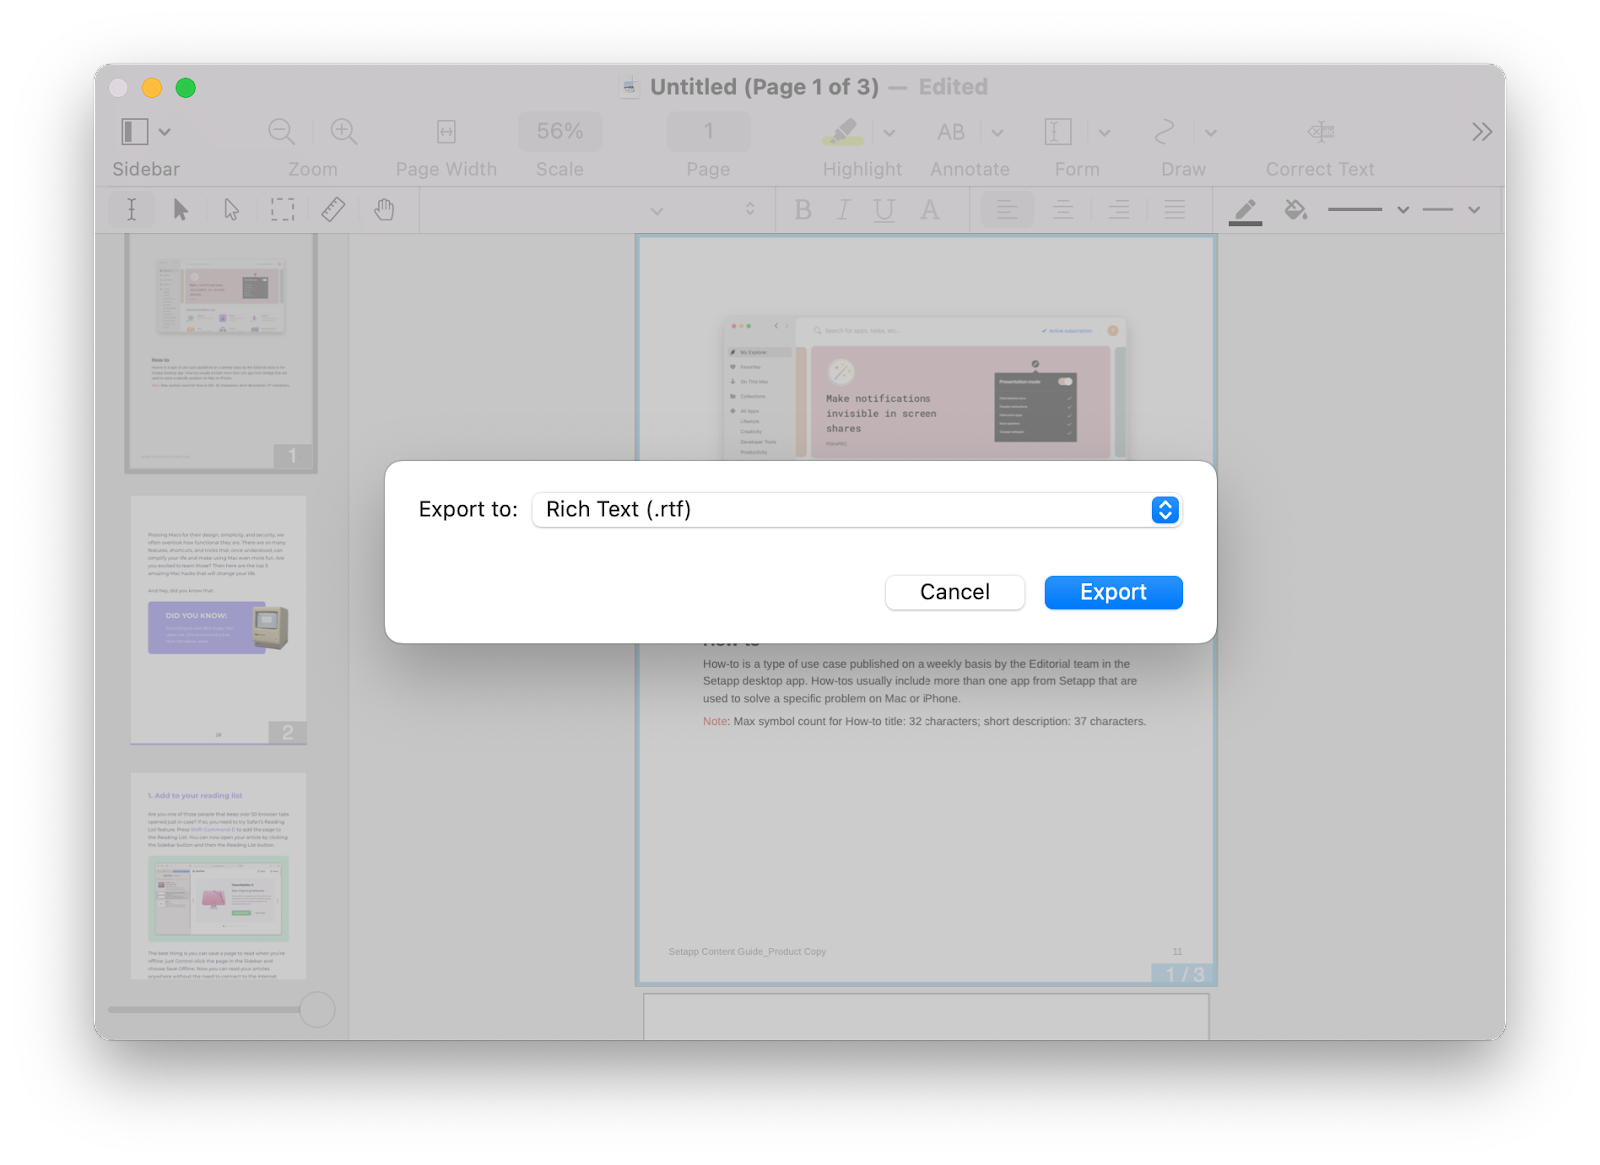The image size is (1600, 1165).
Task: Activate the Draw tool
Action: [x=1163, y=131]
